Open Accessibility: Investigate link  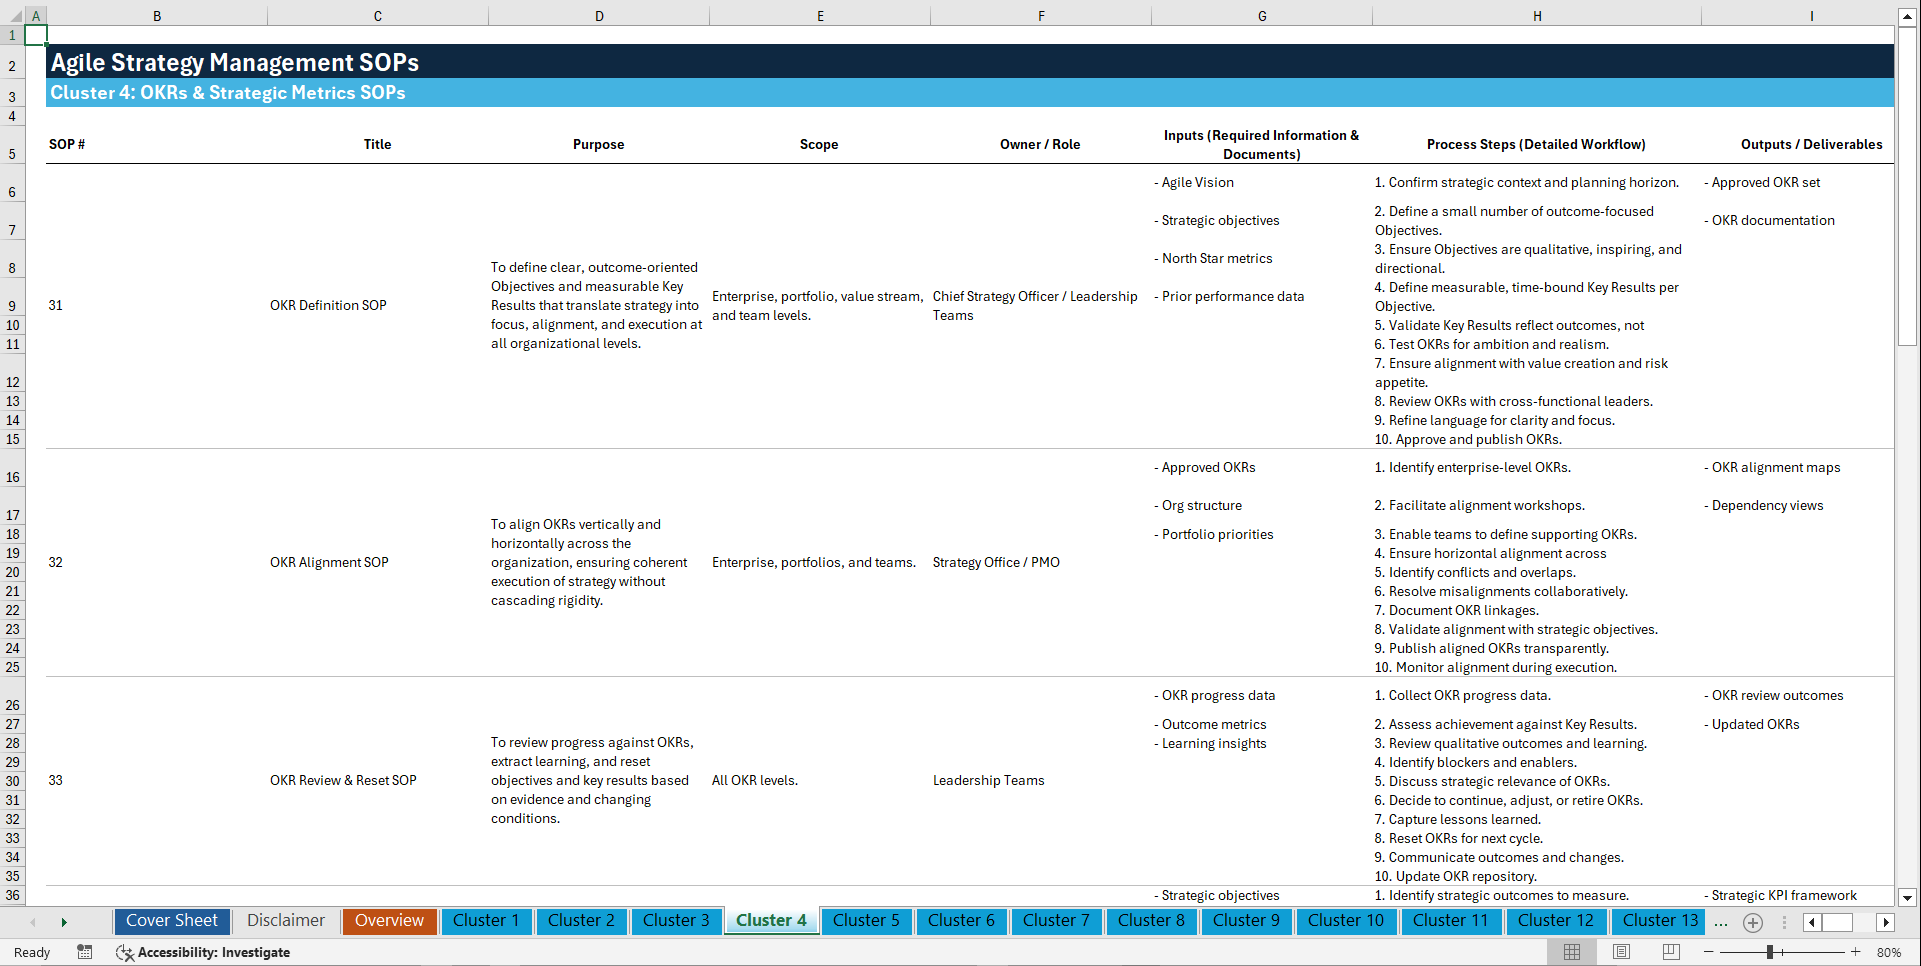(x=214, y=952)
